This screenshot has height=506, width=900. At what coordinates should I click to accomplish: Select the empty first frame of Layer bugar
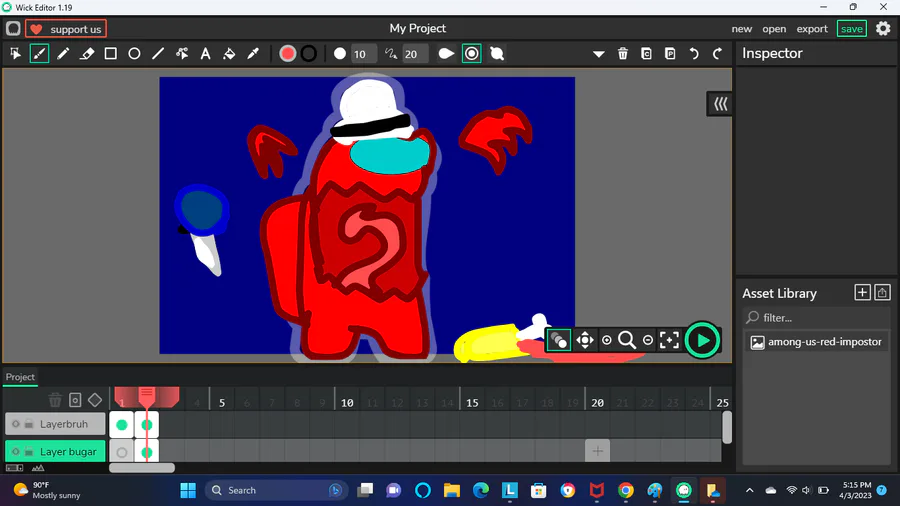(122, 452)
